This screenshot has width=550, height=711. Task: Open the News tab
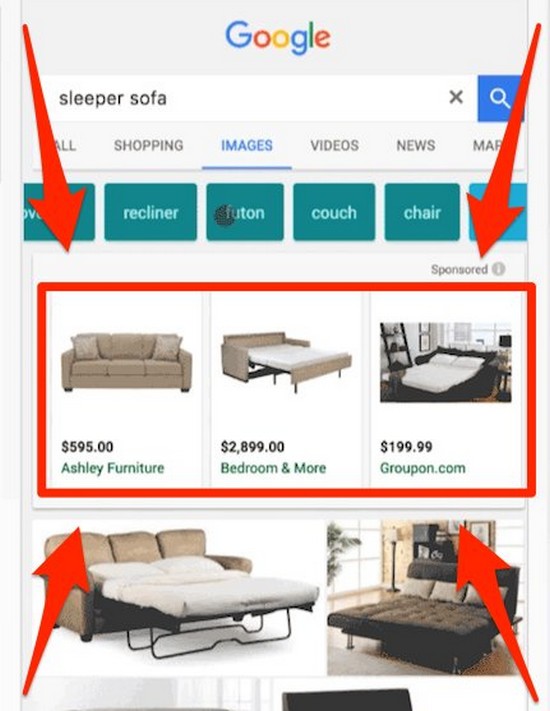pos(416,146)
